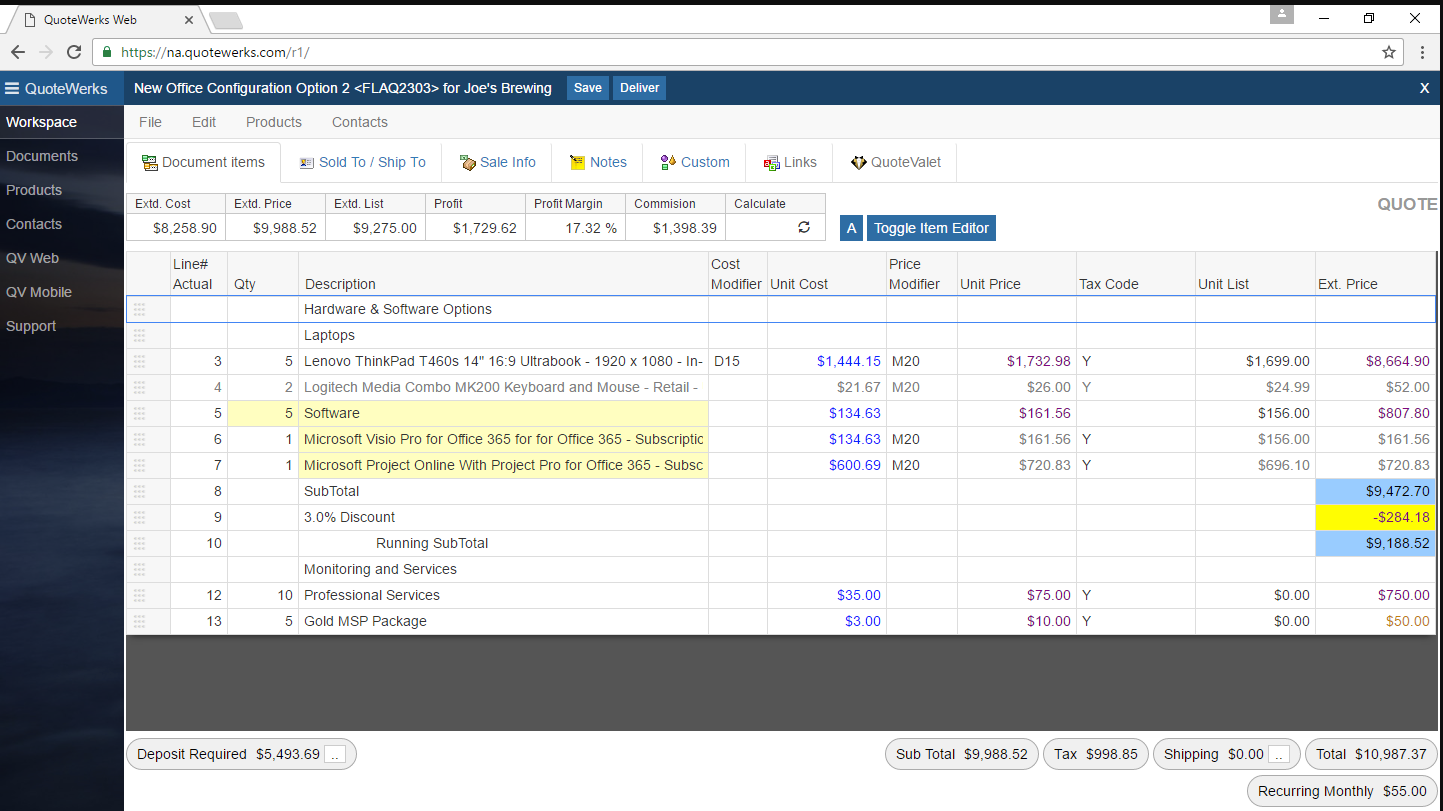Switch to the Notes tab
1443x811 pixels.
tap(598, 162)
